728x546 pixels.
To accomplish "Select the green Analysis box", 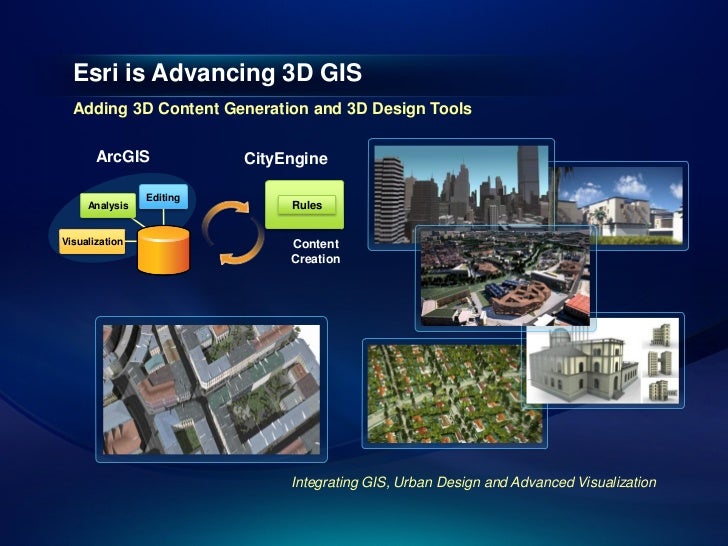I will (x=108, y=205).
